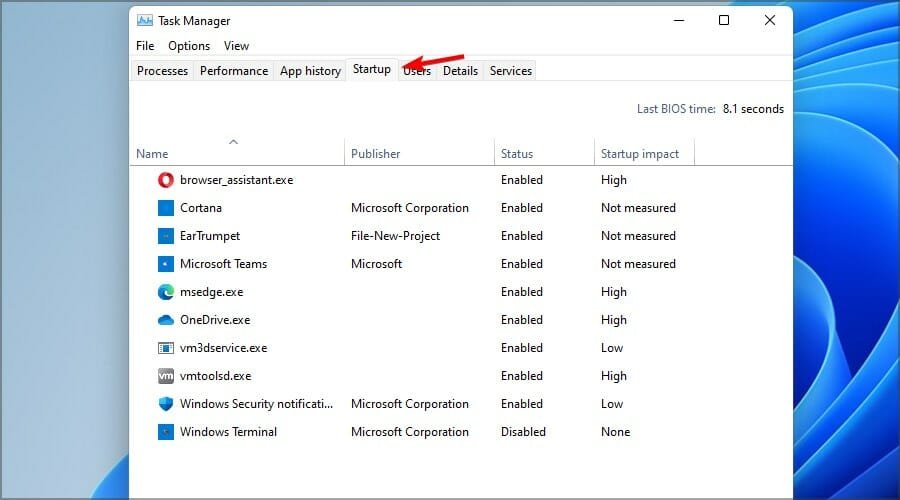Click the File-New-Project publisher cell
This screenshot has height=500, width=900.
click(395, 236)
